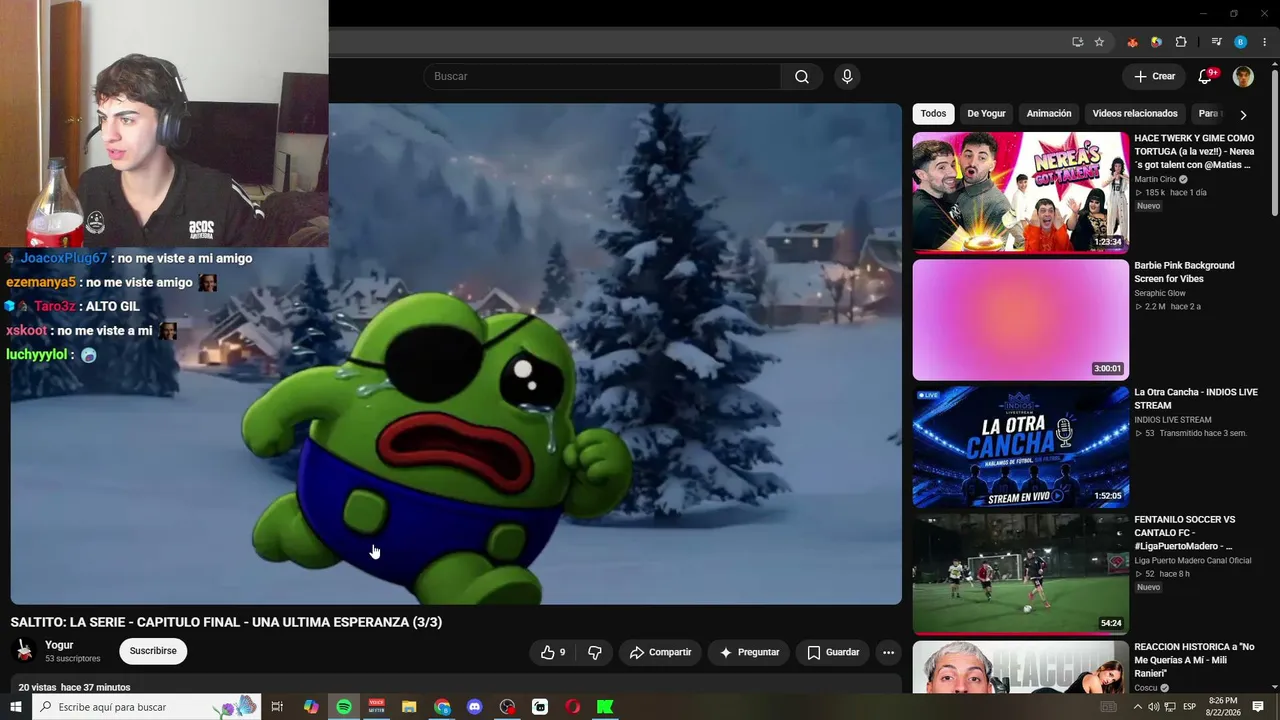Open 'FENTANILO SOCCER VS CANTALO FC' title
The height and width of the screenshot is (720, 1280).
tap(1185, 533)
